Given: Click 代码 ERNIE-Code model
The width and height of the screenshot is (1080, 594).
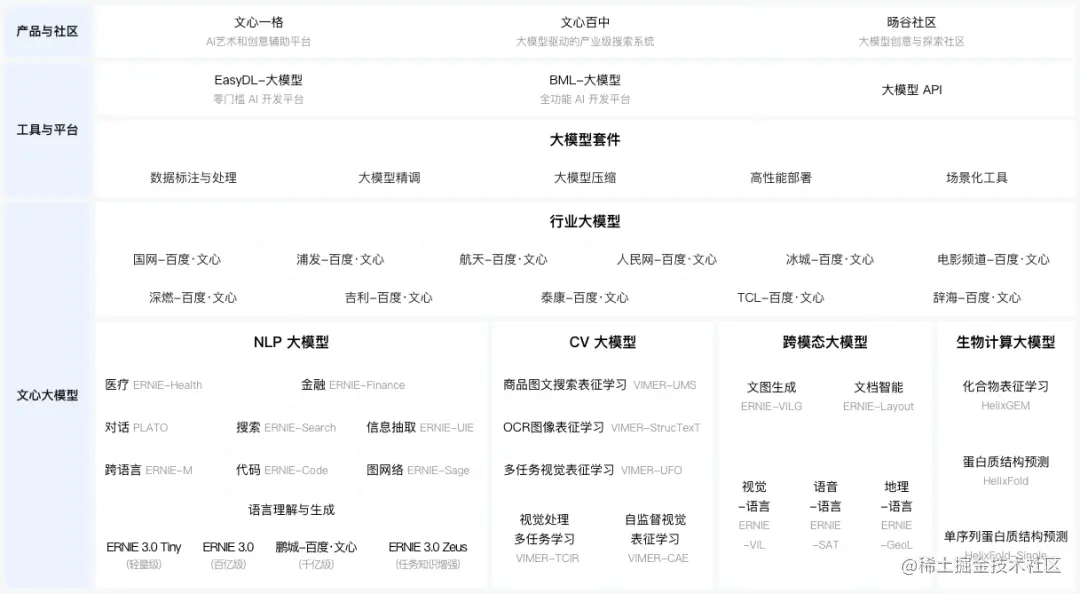Looking at the screenshot, I should pos(282,470).
